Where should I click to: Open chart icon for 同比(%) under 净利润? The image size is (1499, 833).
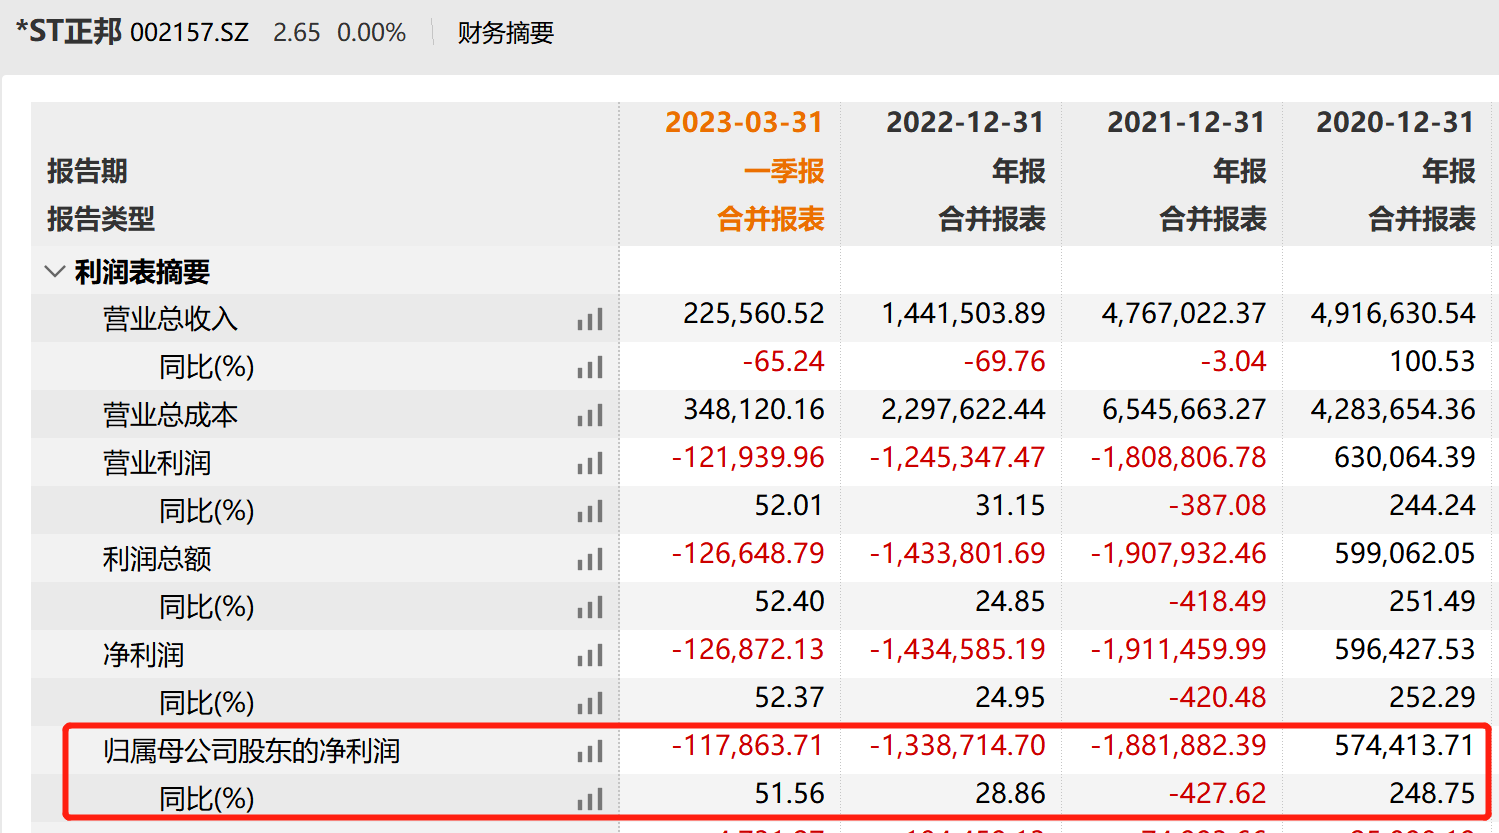[590, 703]
